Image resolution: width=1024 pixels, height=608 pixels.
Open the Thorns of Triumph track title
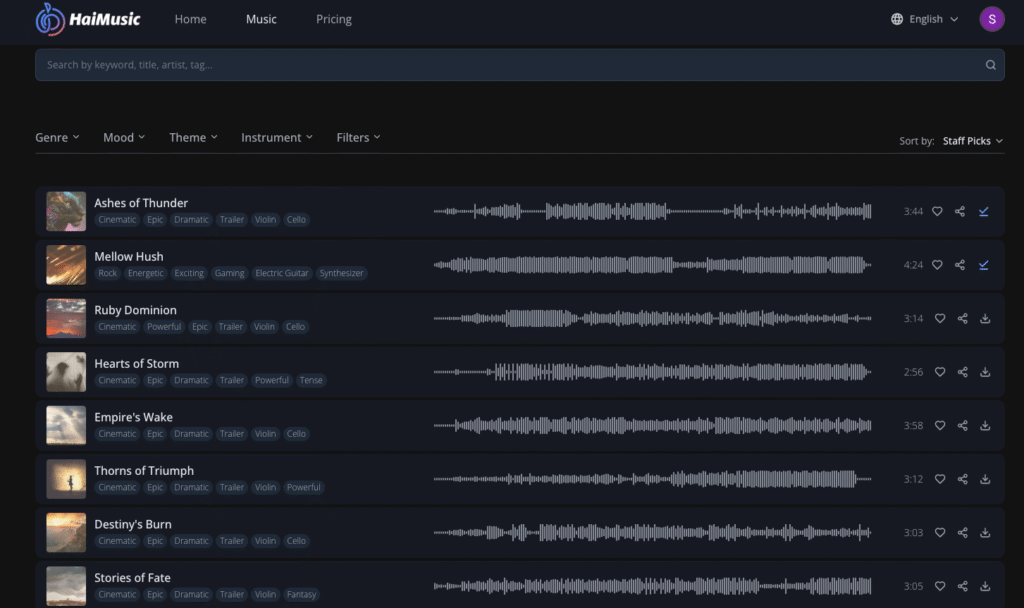[x=144, y=470]
